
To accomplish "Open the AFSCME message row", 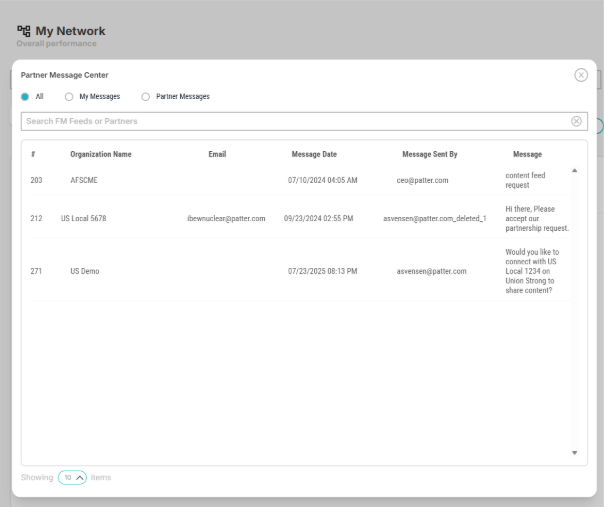I will [x=84, y=180].
